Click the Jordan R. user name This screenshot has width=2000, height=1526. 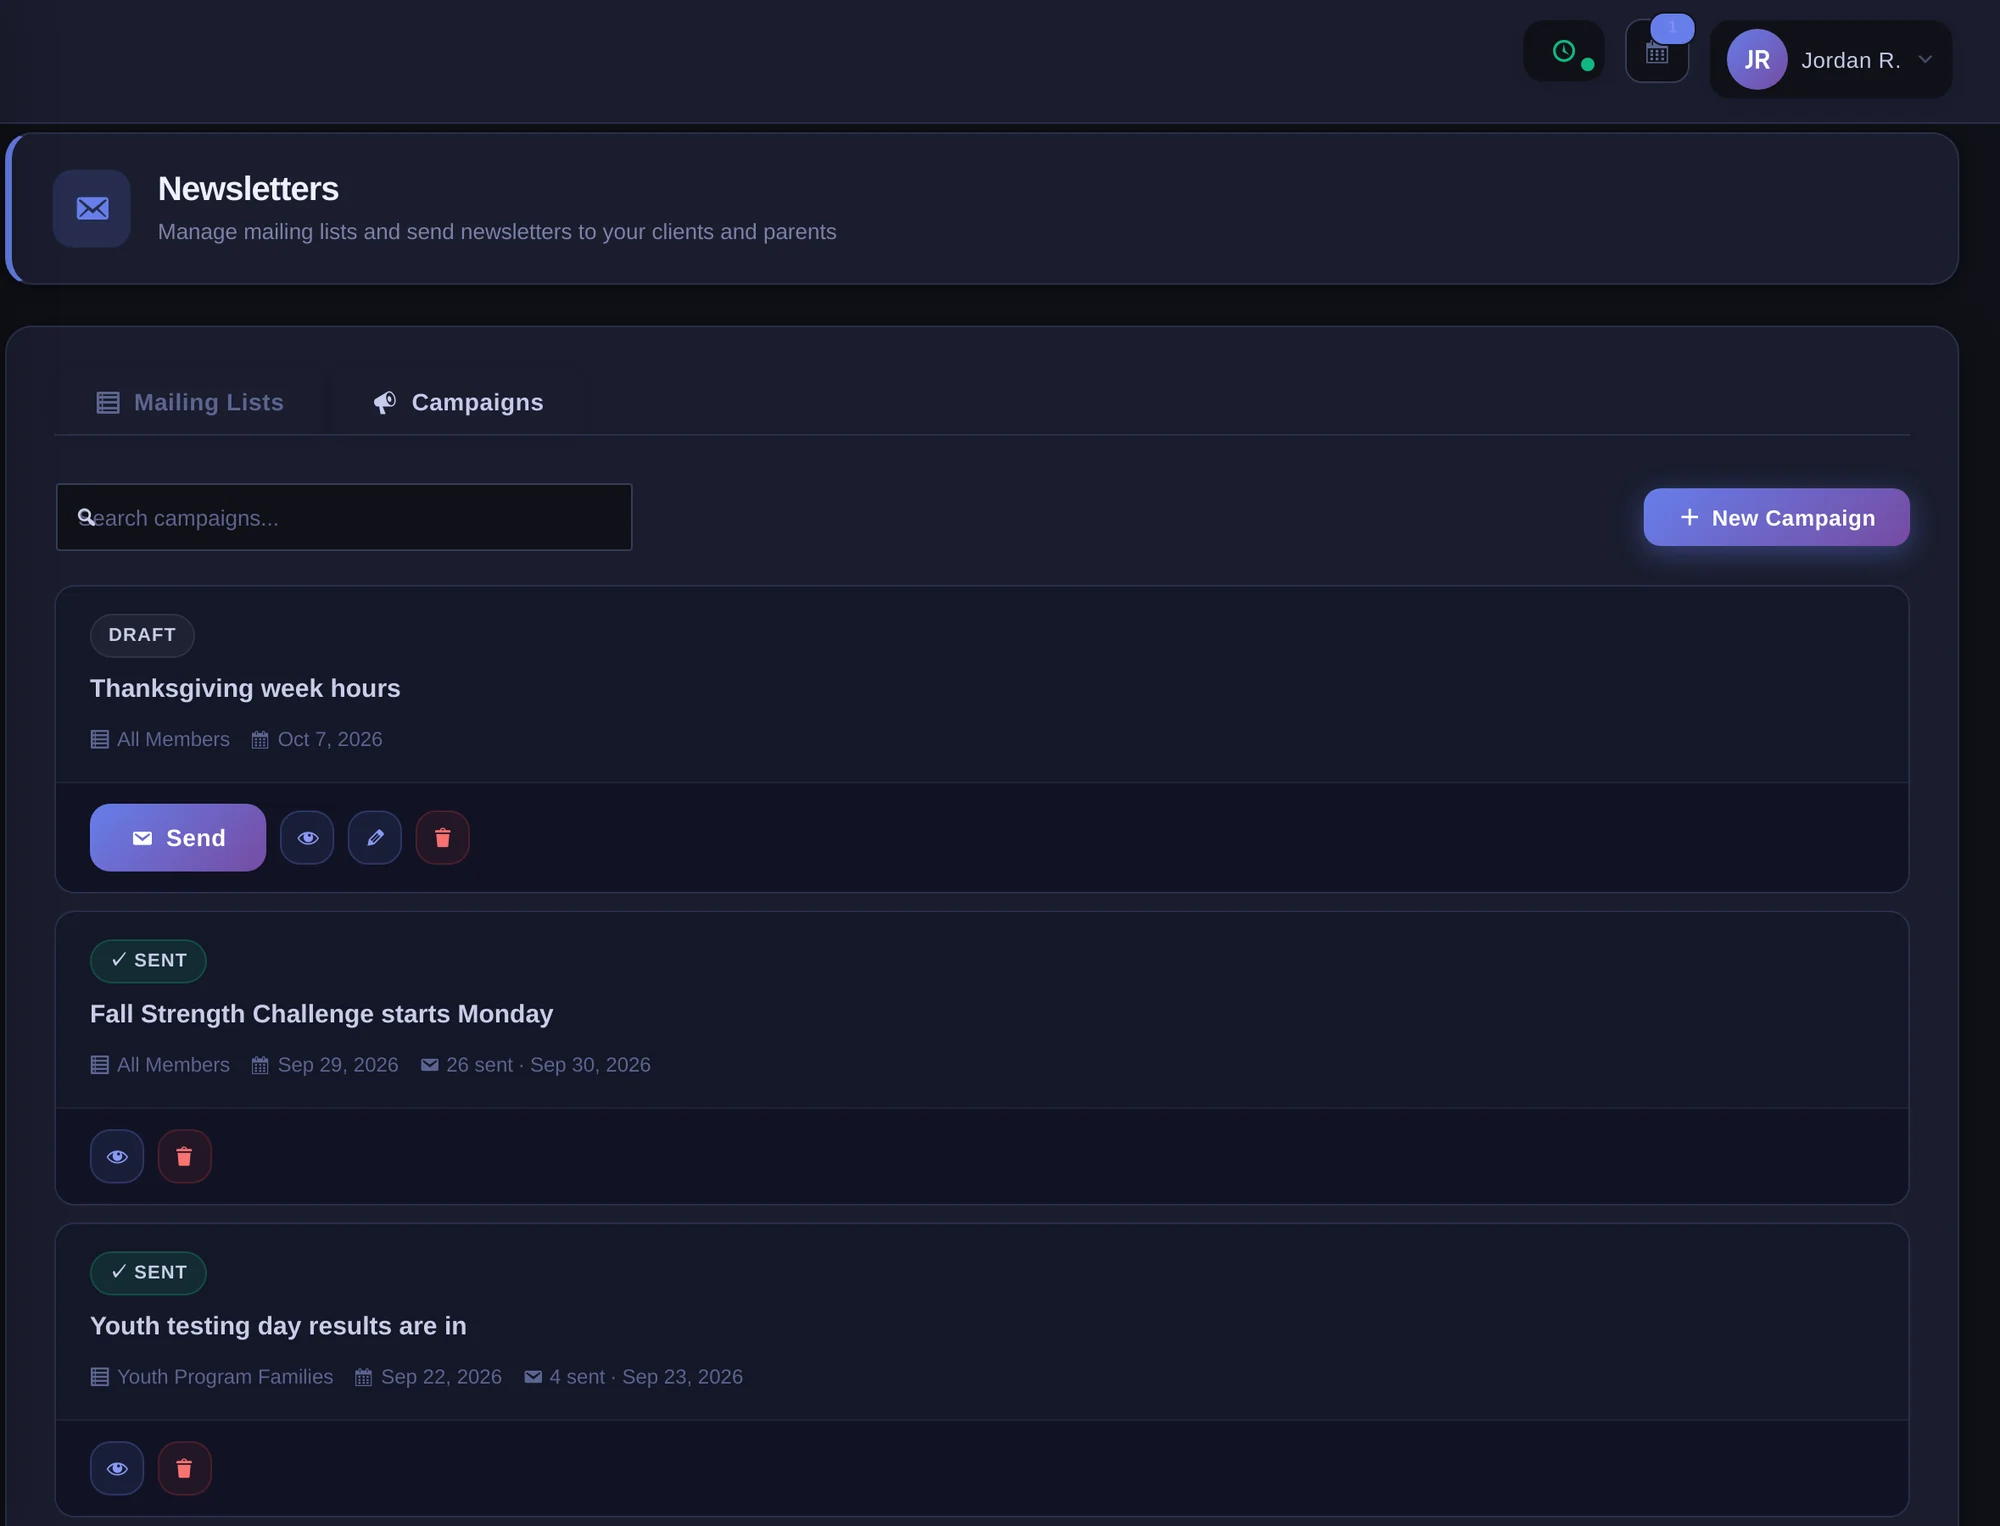1851,60
